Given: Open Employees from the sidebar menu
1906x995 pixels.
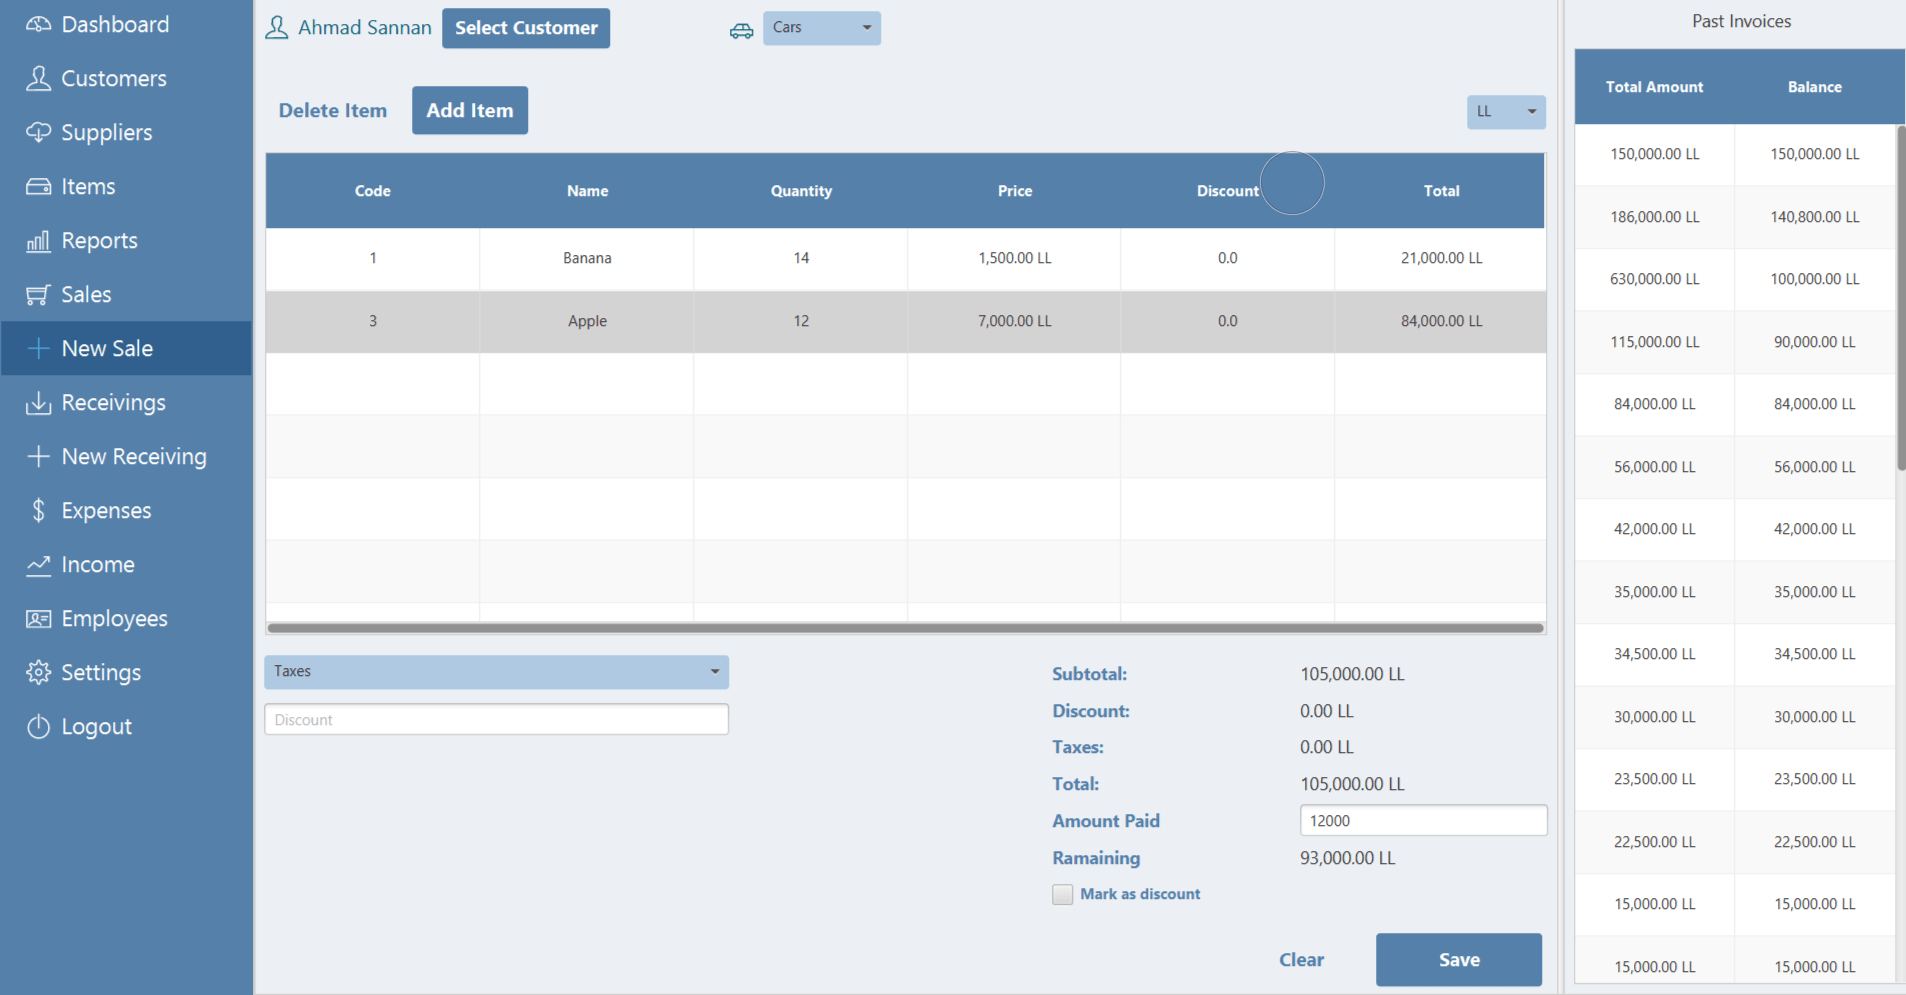Looking at the screenshot, I should 114,619.
